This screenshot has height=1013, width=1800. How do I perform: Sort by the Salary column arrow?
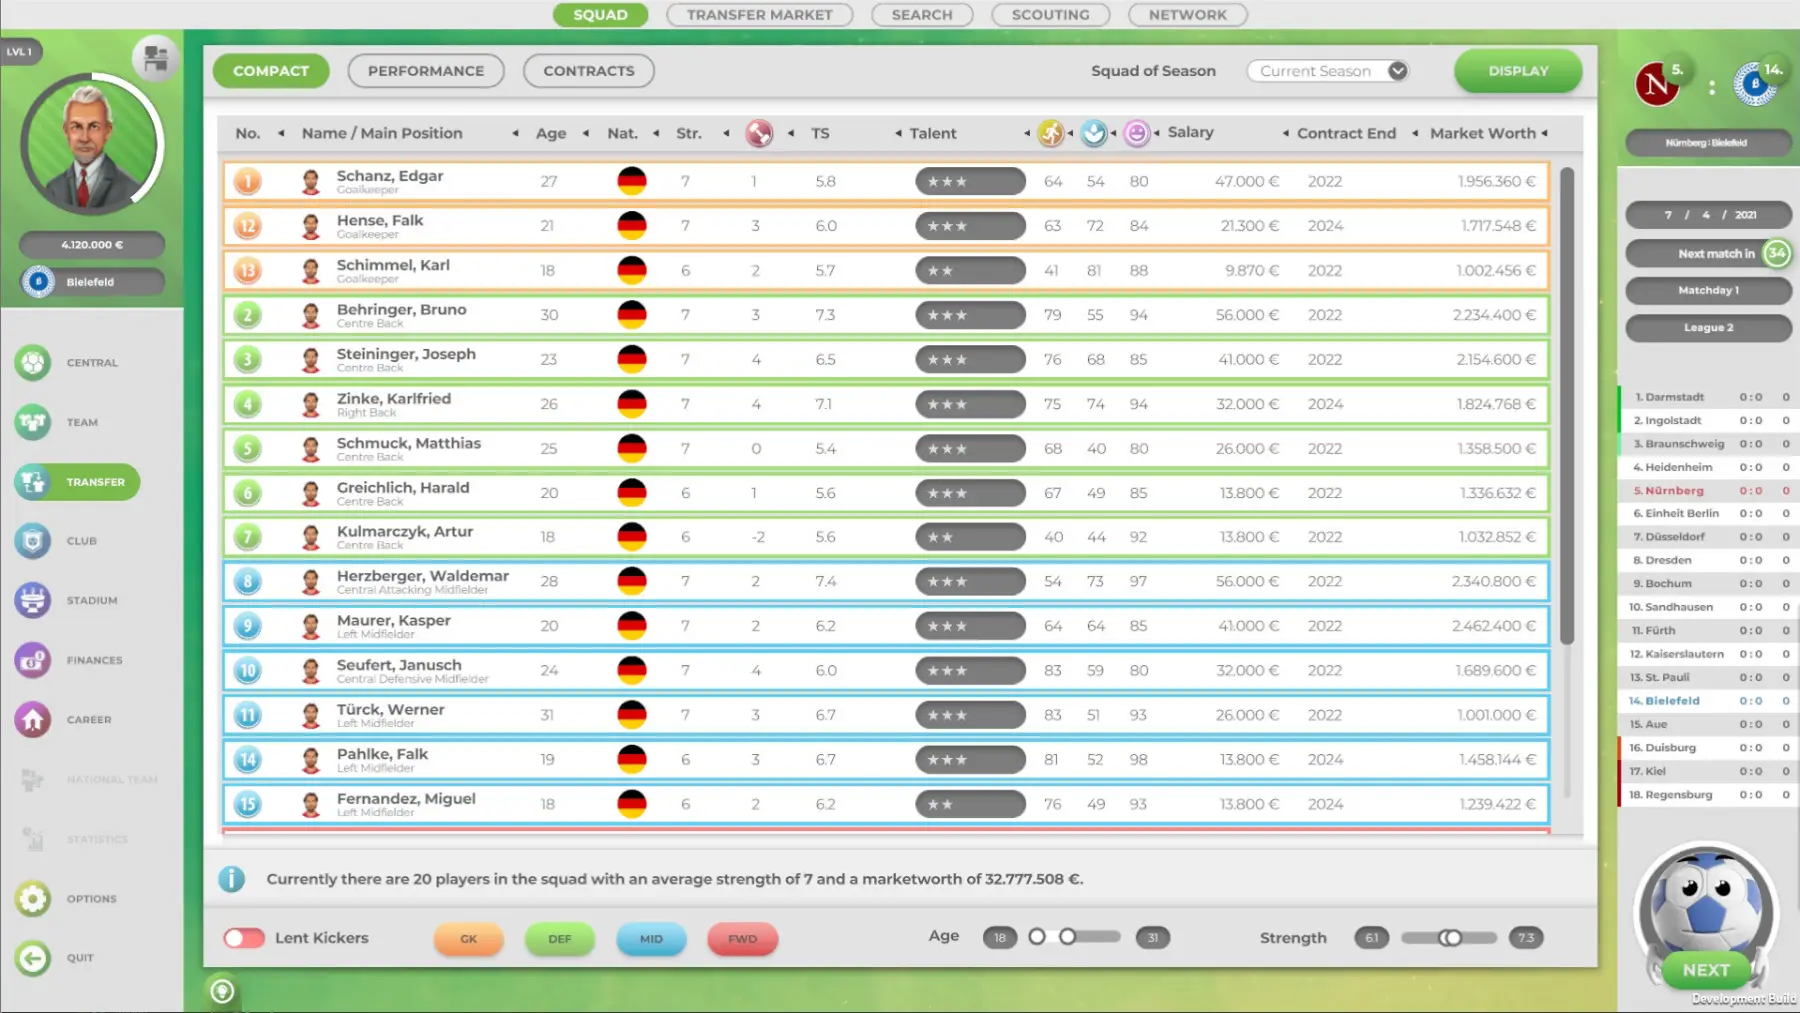pyautogui.click(x=1286, y=133)
